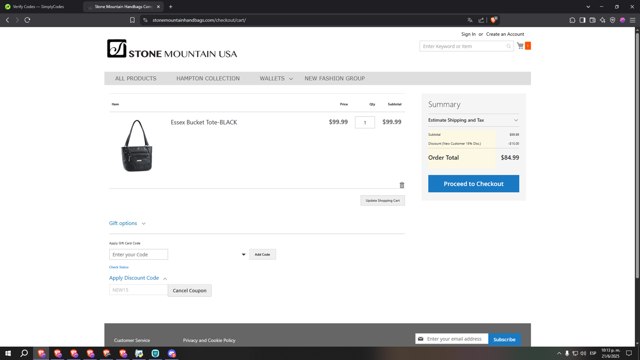Open Brave Shields lion icon

tap(493, 20)
